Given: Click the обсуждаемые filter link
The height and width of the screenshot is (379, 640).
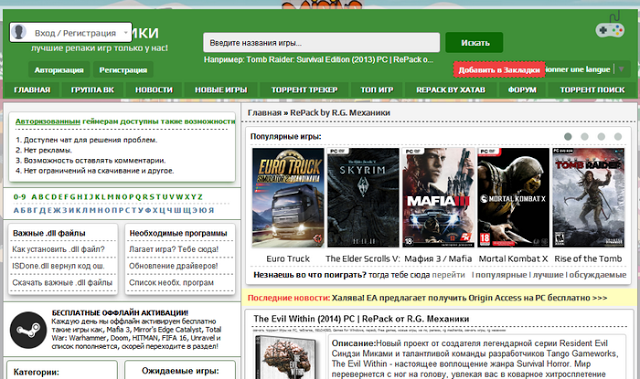Looking at the screenshot, I should 598,275.
